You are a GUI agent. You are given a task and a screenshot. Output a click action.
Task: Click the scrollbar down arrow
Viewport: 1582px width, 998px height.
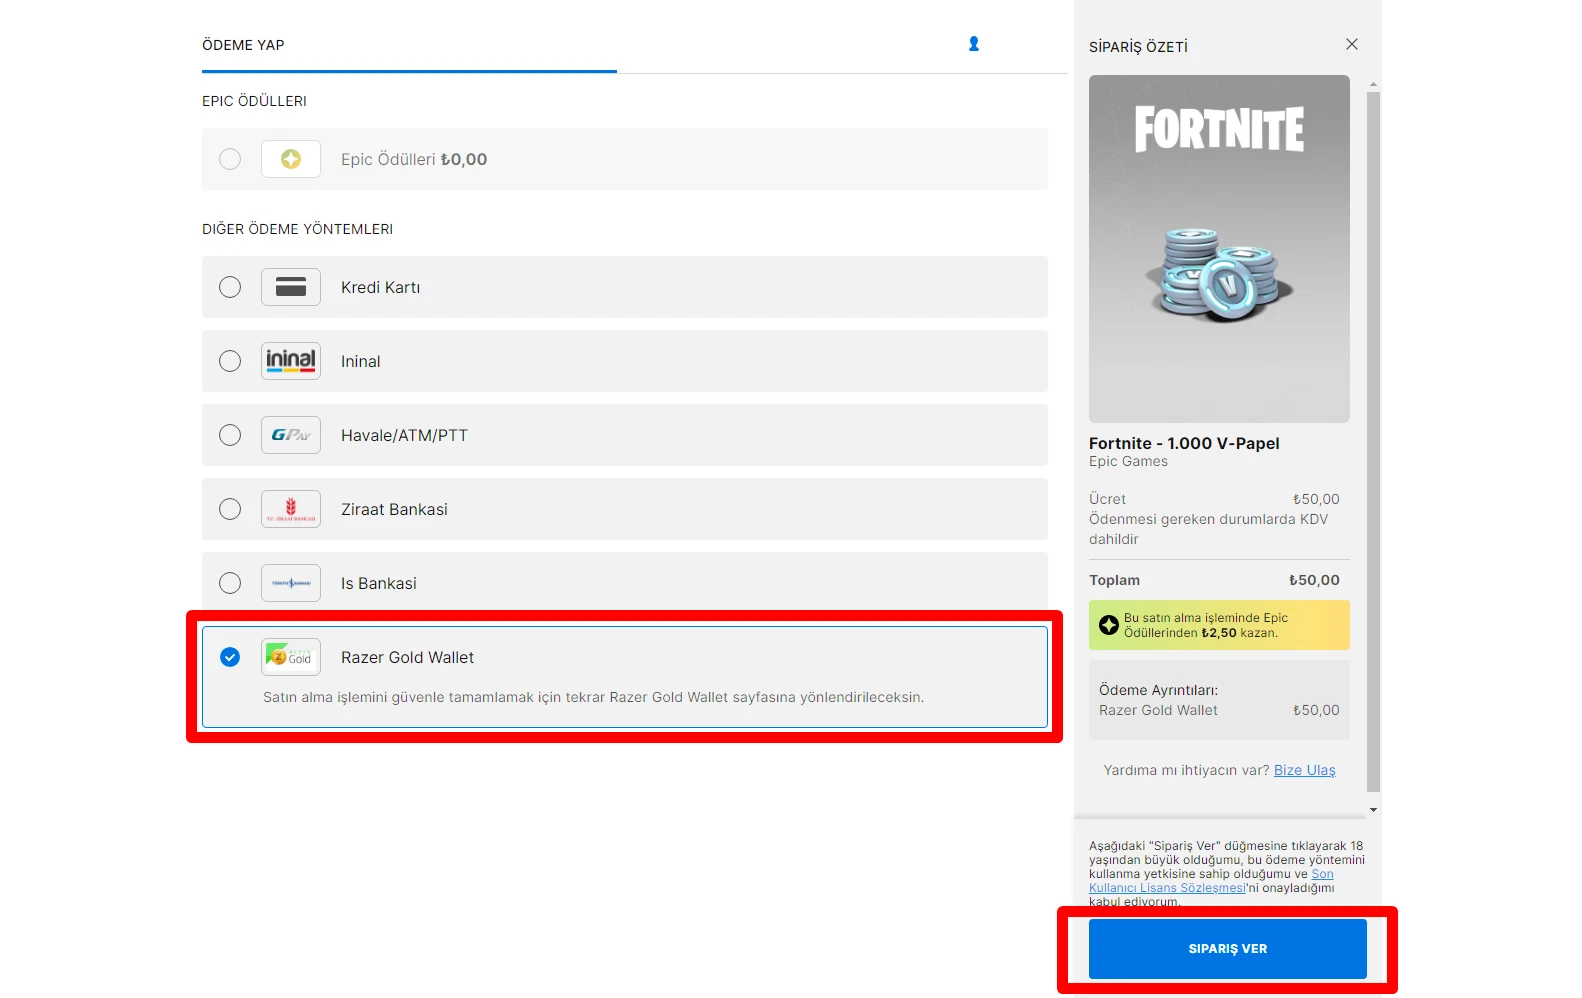pyautogui.click(x=1373, y=810)
